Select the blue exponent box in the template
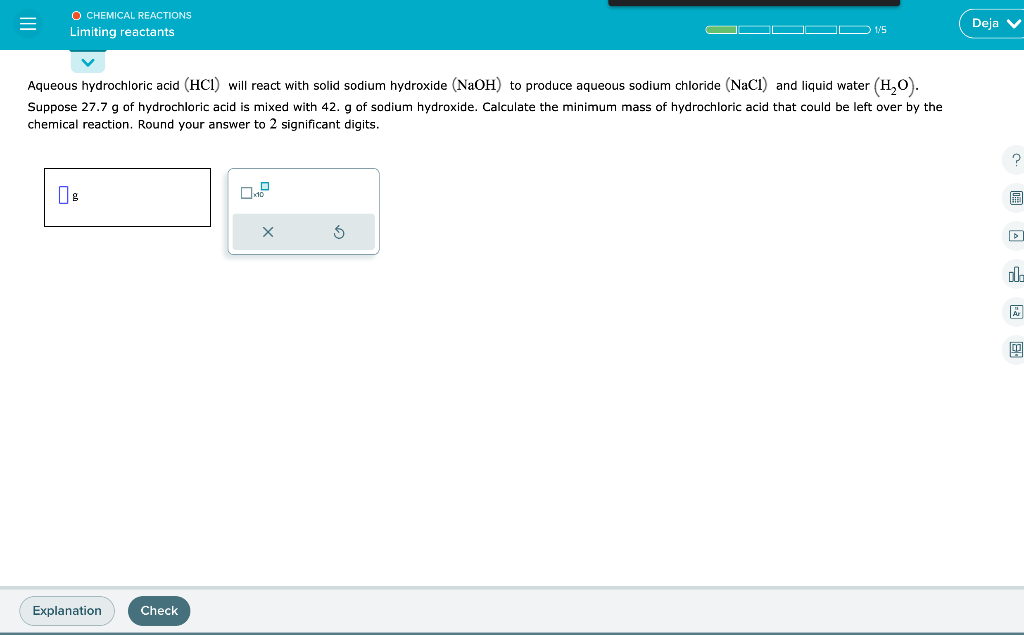 [263, 185]
